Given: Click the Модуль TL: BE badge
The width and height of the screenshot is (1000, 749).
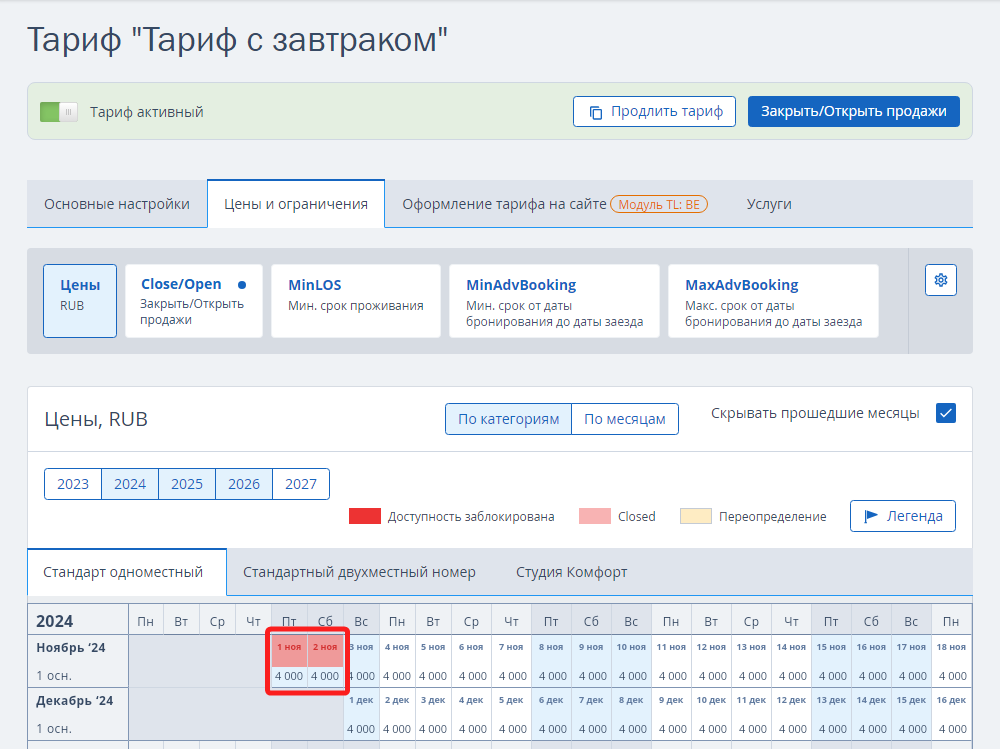Looking at the screenshot, I should (659, 204).
